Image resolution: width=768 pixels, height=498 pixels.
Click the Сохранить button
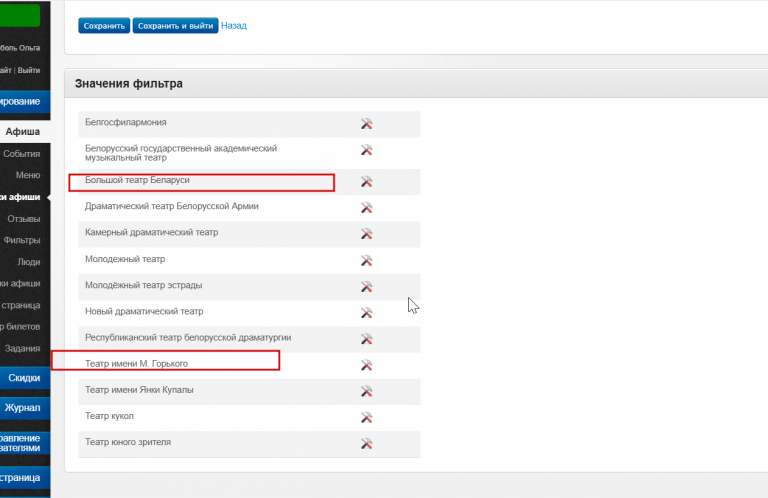[104, 26]
